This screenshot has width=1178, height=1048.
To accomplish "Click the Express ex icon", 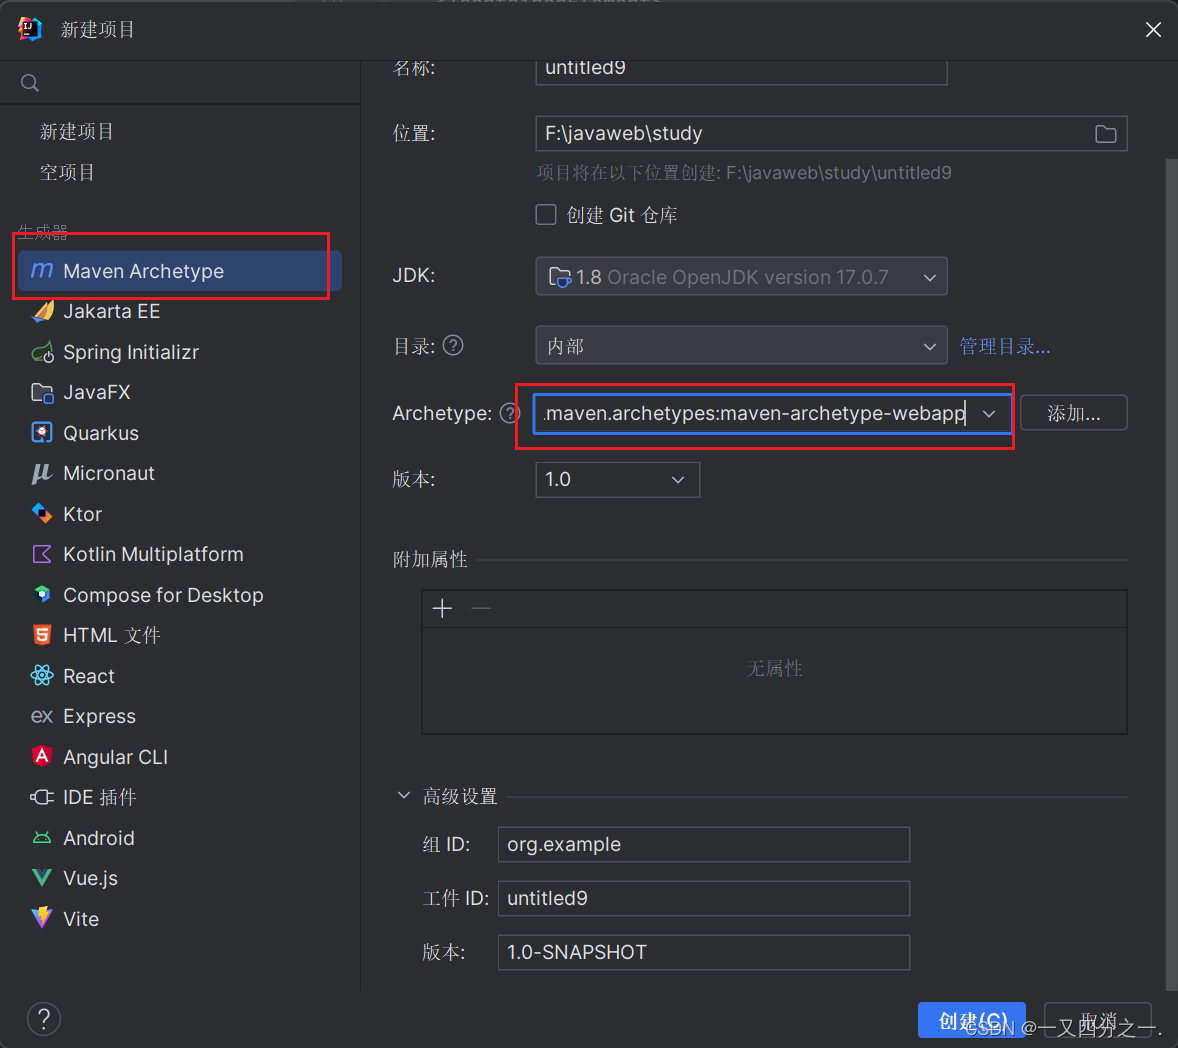I will (42, 716).
